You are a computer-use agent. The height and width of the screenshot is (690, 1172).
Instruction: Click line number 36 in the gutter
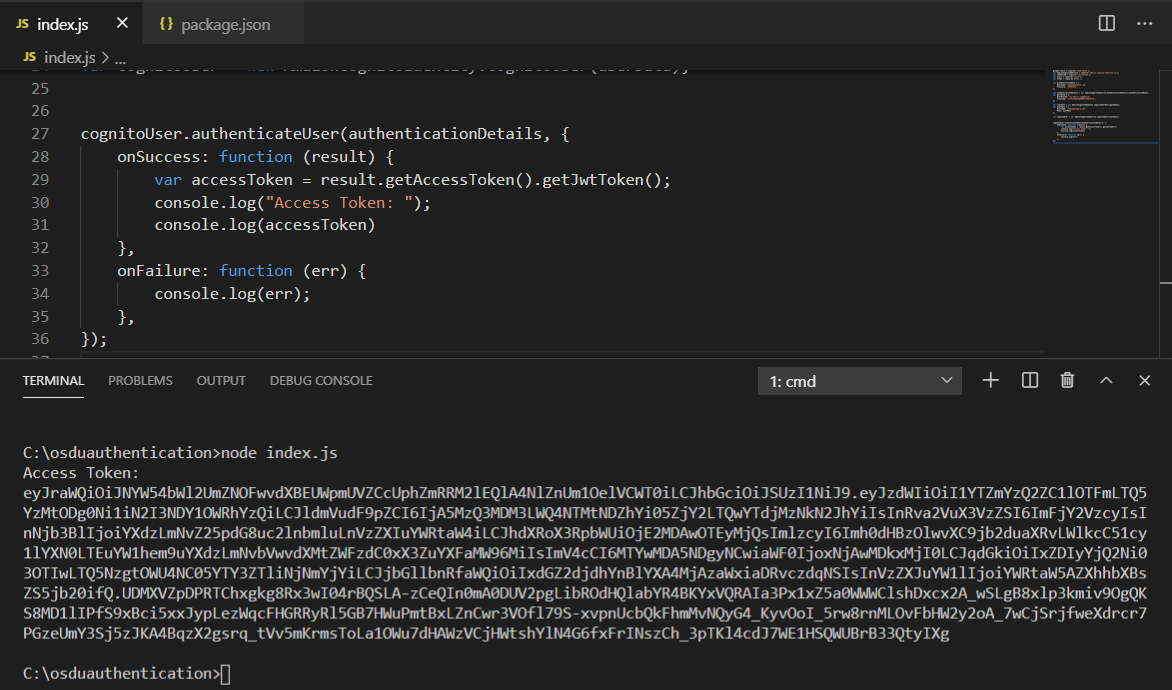tap(40, 339)
